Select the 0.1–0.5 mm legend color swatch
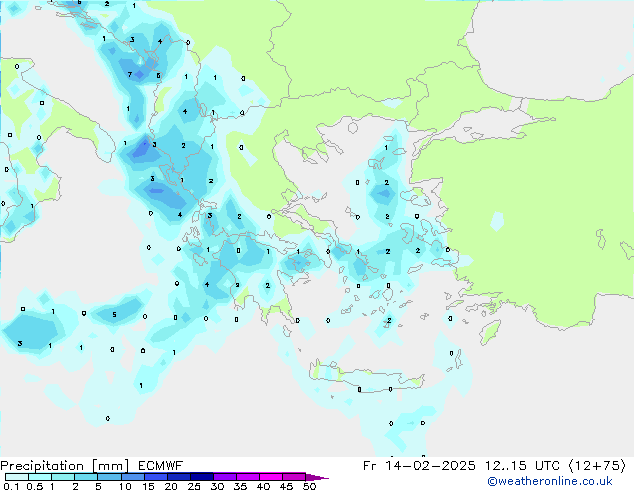The width and height of the screenshot is (634, 490). tap(17, 477)
